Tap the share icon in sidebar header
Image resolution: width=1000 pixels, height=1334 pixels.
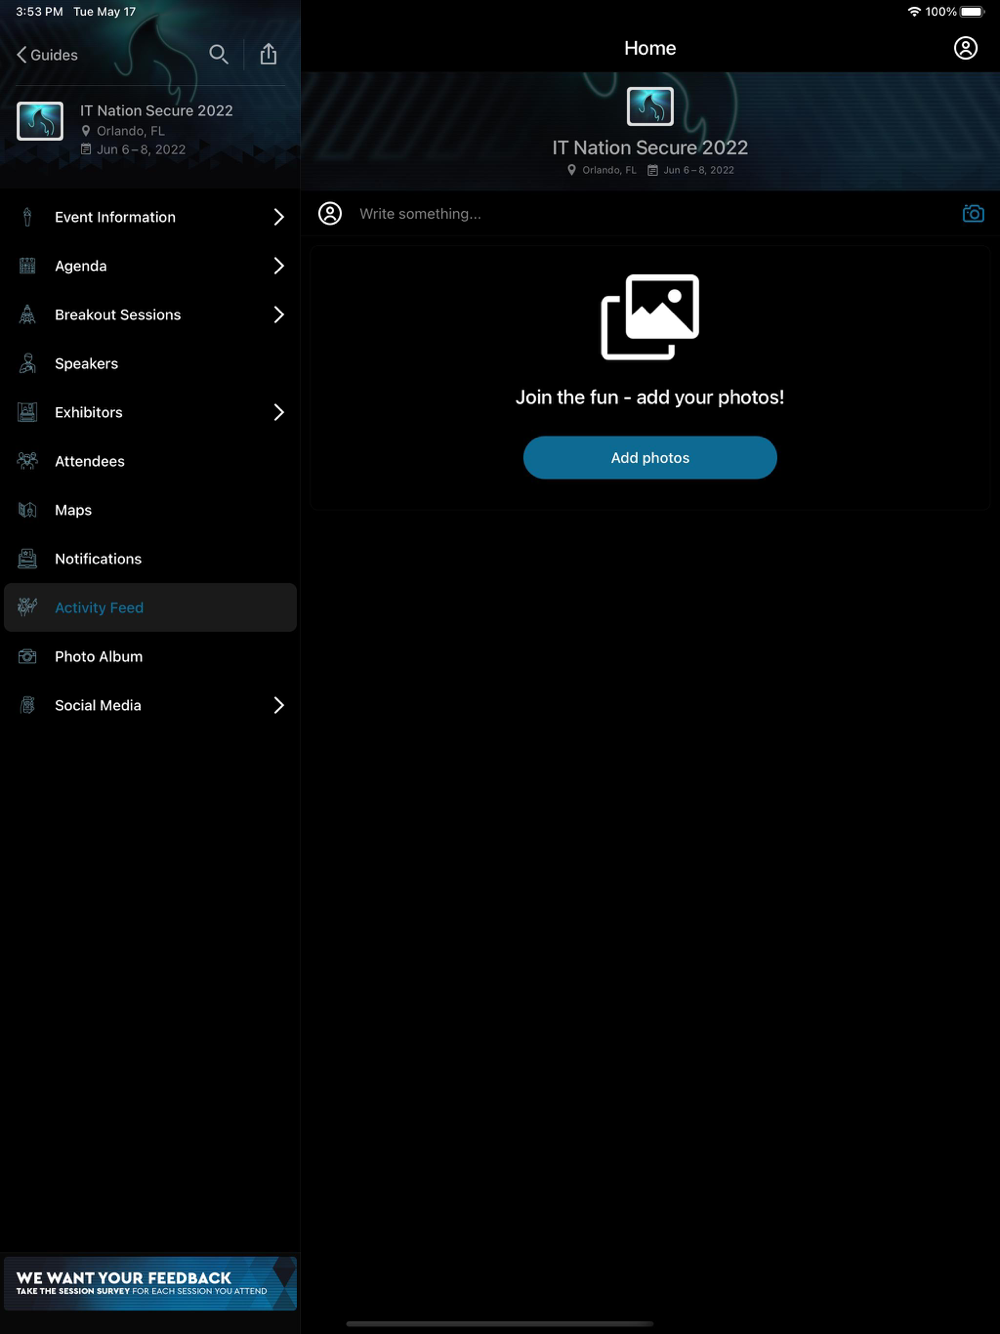(268, 54)
